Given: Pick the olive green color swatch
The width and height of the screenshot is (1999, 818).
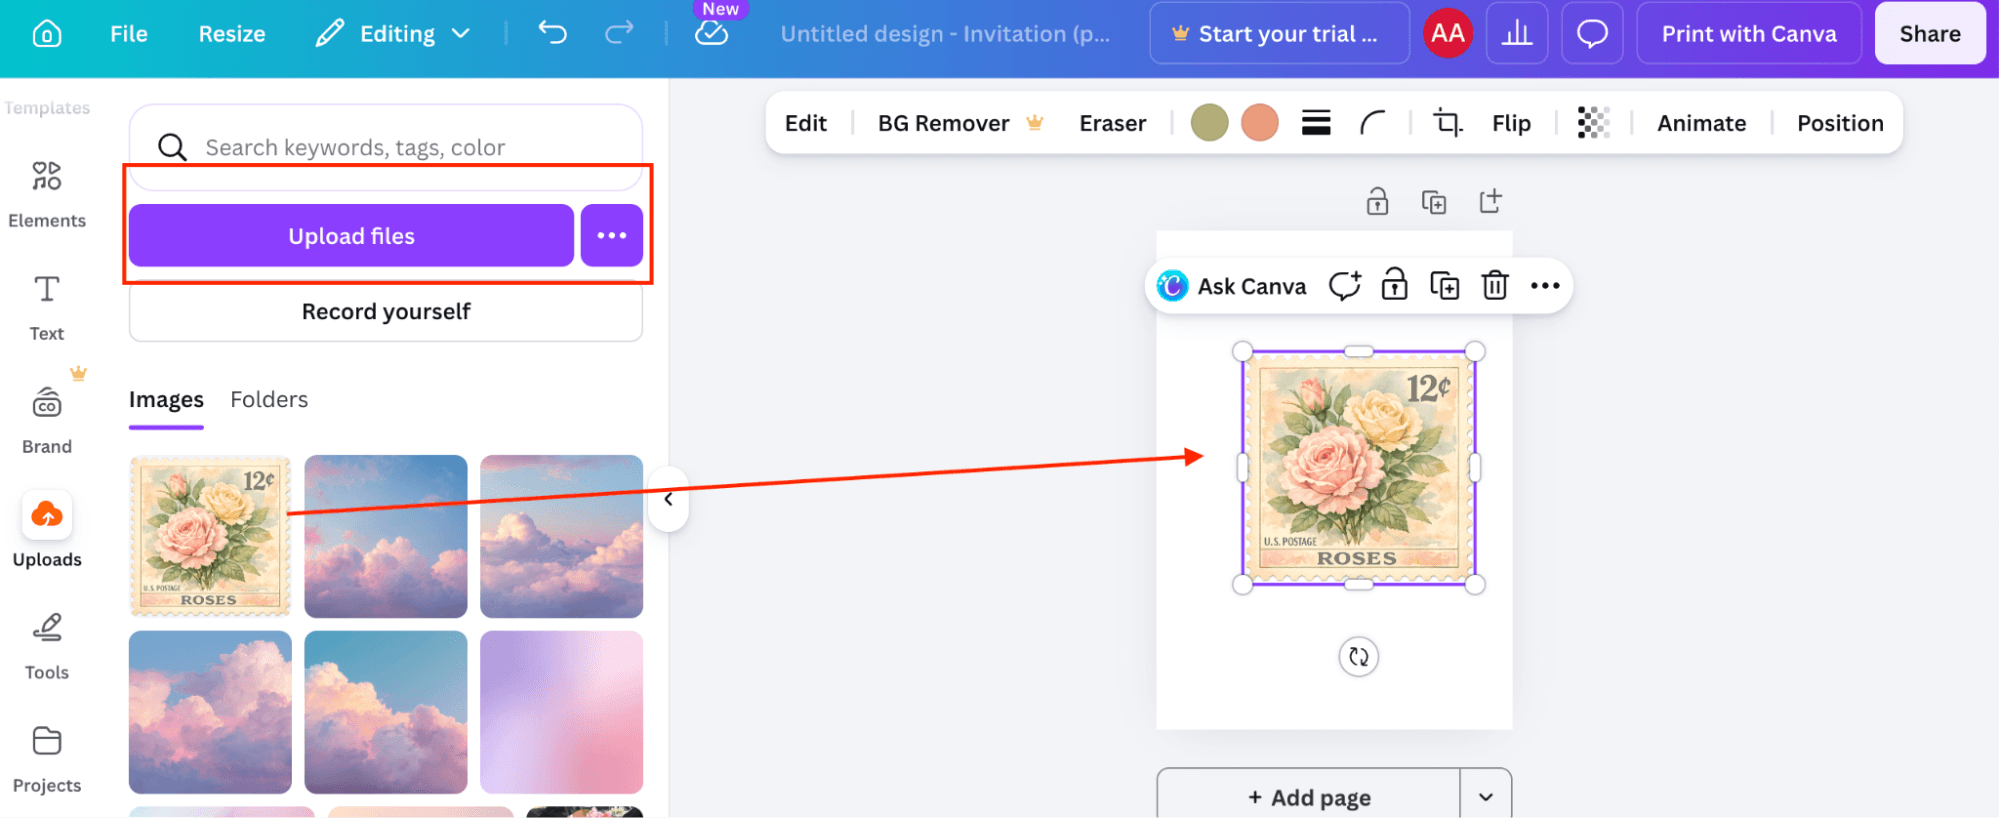Looking at the screenshot, I should (x=1209, y=123).
